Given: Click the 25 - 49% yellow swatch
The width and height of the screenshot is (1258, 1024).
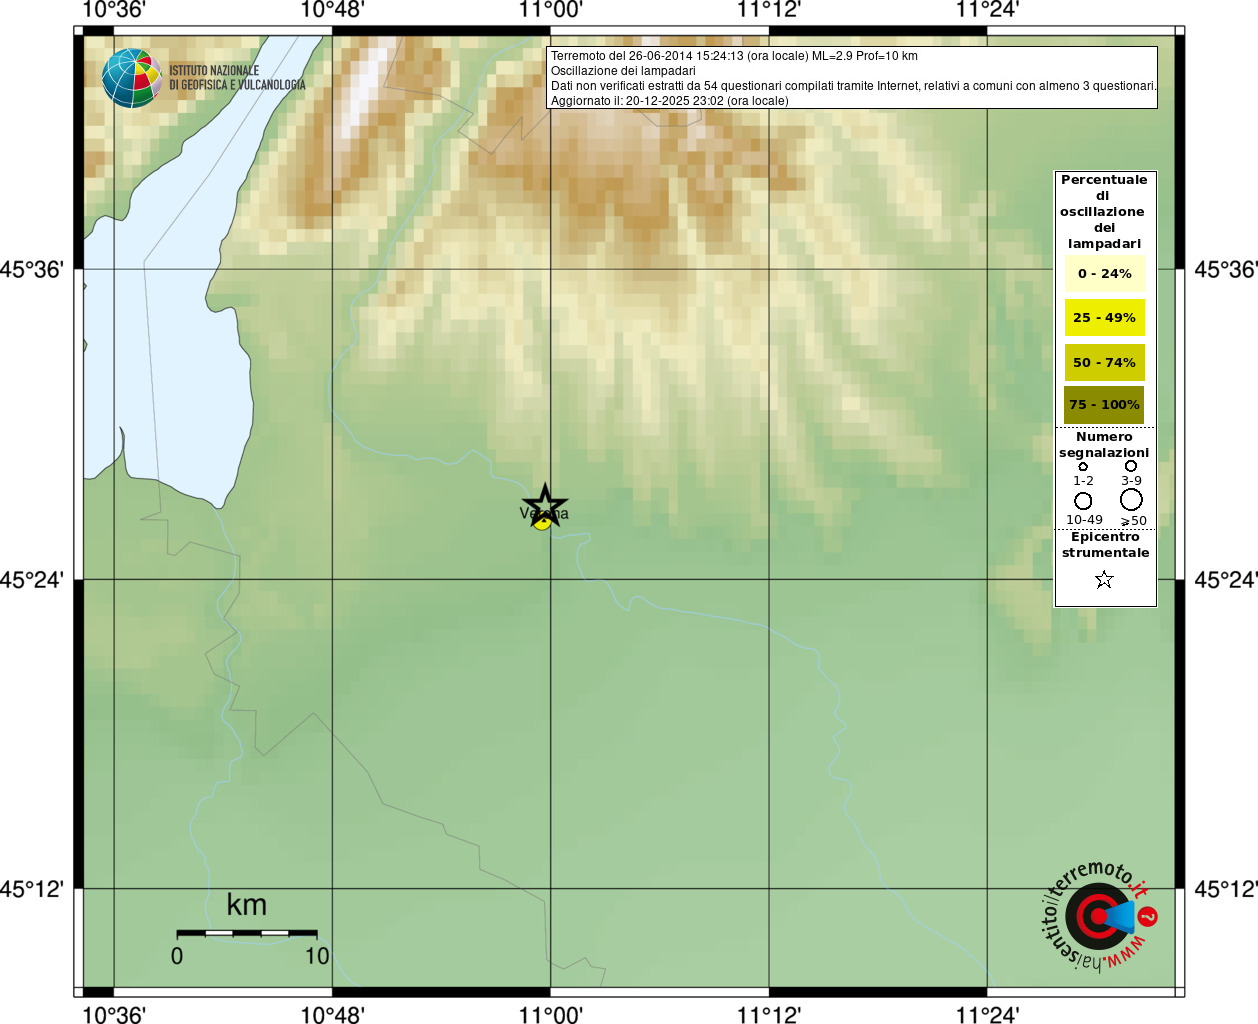Looking at the screenshot, I should 1105,318.
